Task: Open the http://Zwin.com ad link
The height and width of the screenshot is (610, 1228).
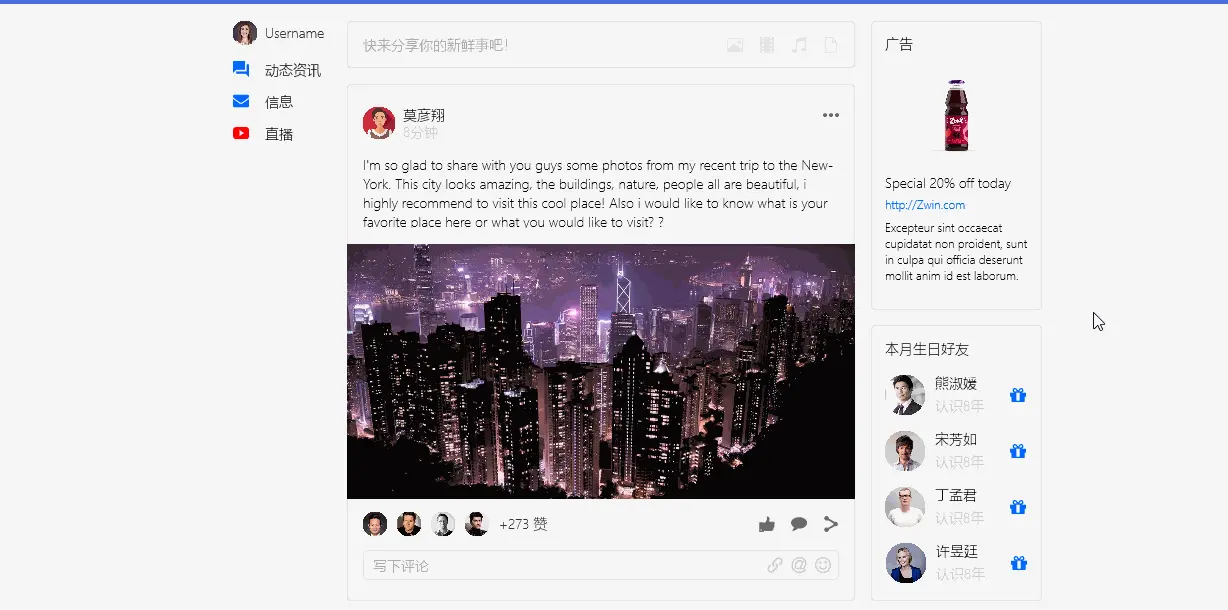Action: point(925,205)
